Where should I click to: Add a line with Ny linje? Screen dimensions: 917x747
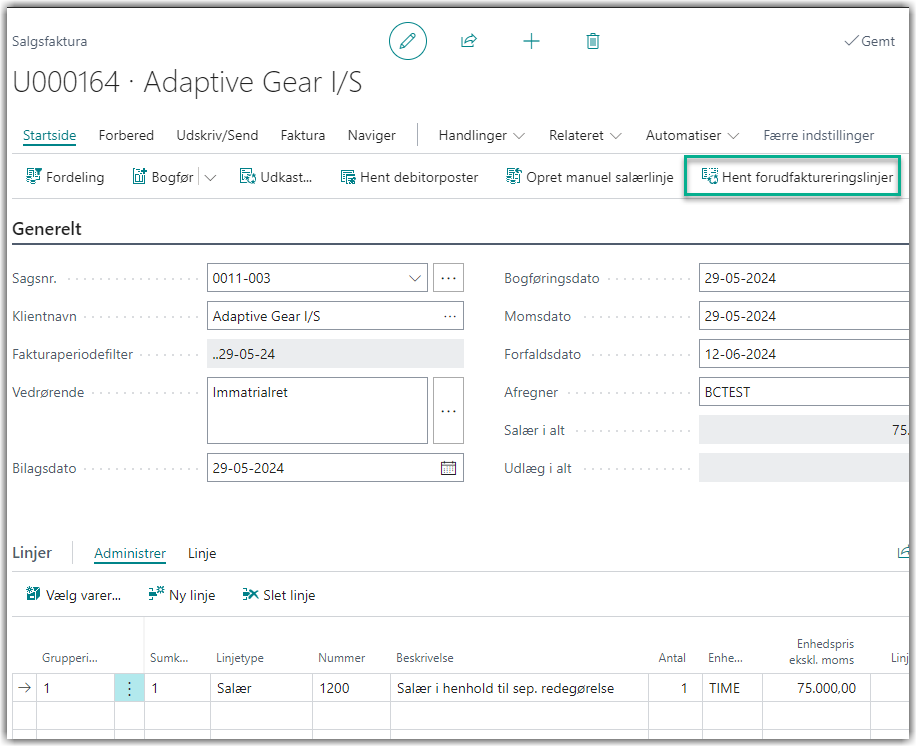click(x=182, y=595)
